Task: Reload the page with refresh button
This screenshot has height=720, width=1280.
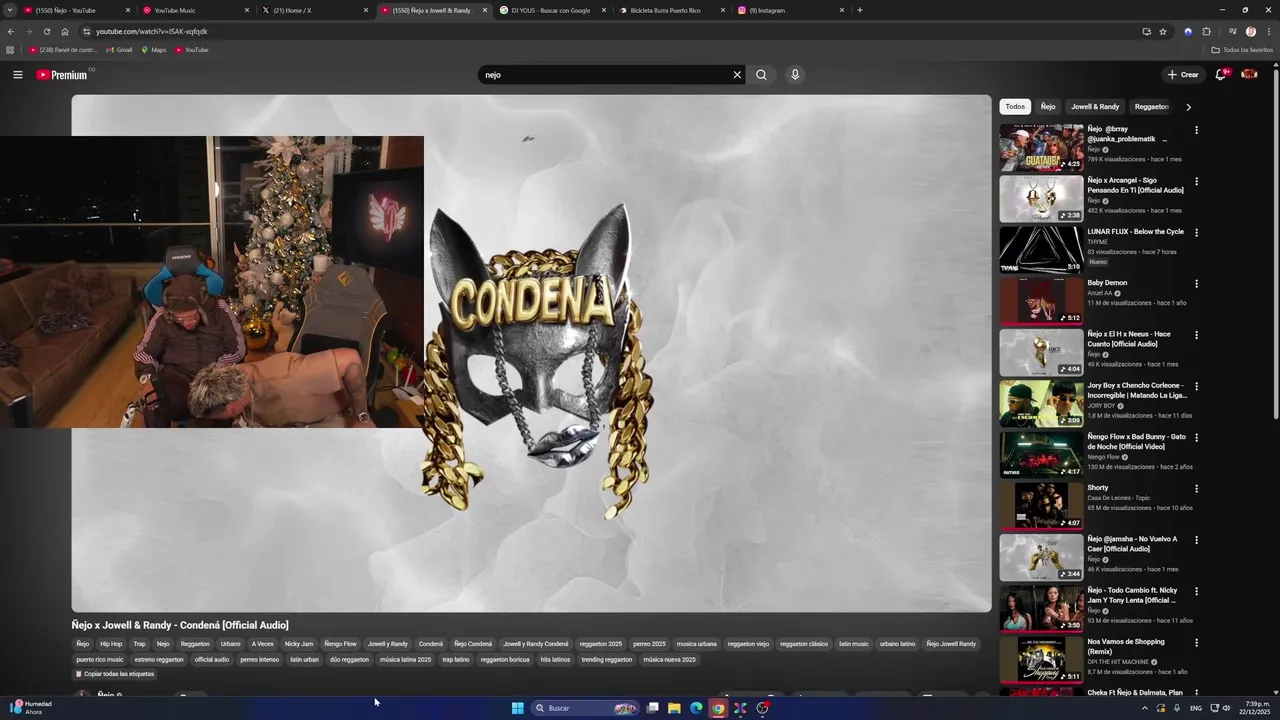Action: 47,31
